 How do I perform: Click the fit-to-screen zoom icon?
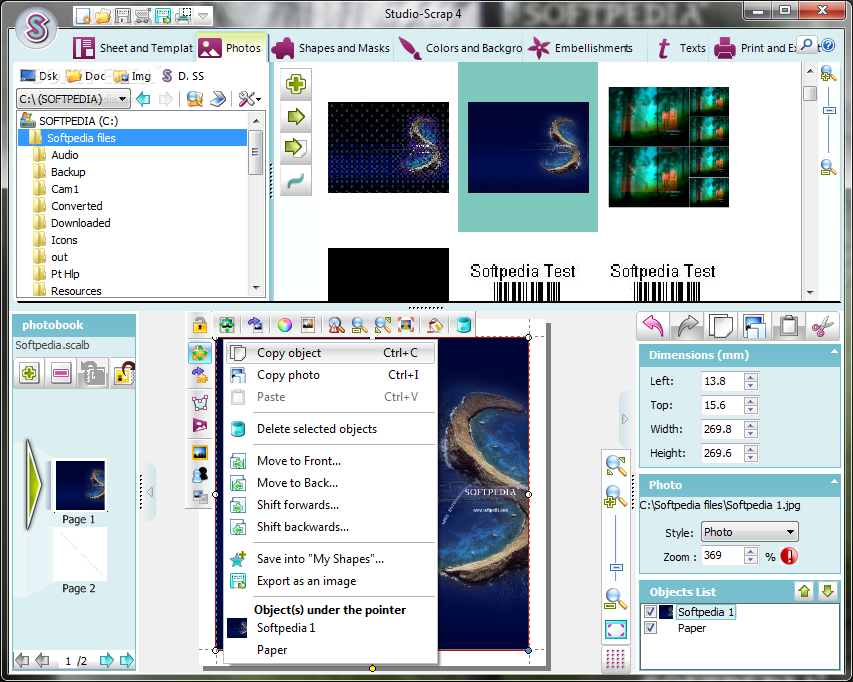616,630
